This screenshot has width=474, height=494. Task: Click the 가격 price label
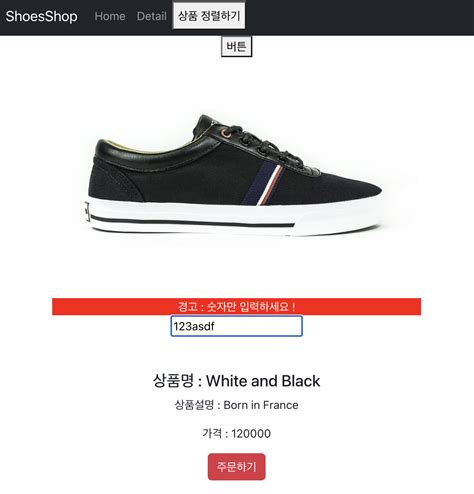point(212,433)
